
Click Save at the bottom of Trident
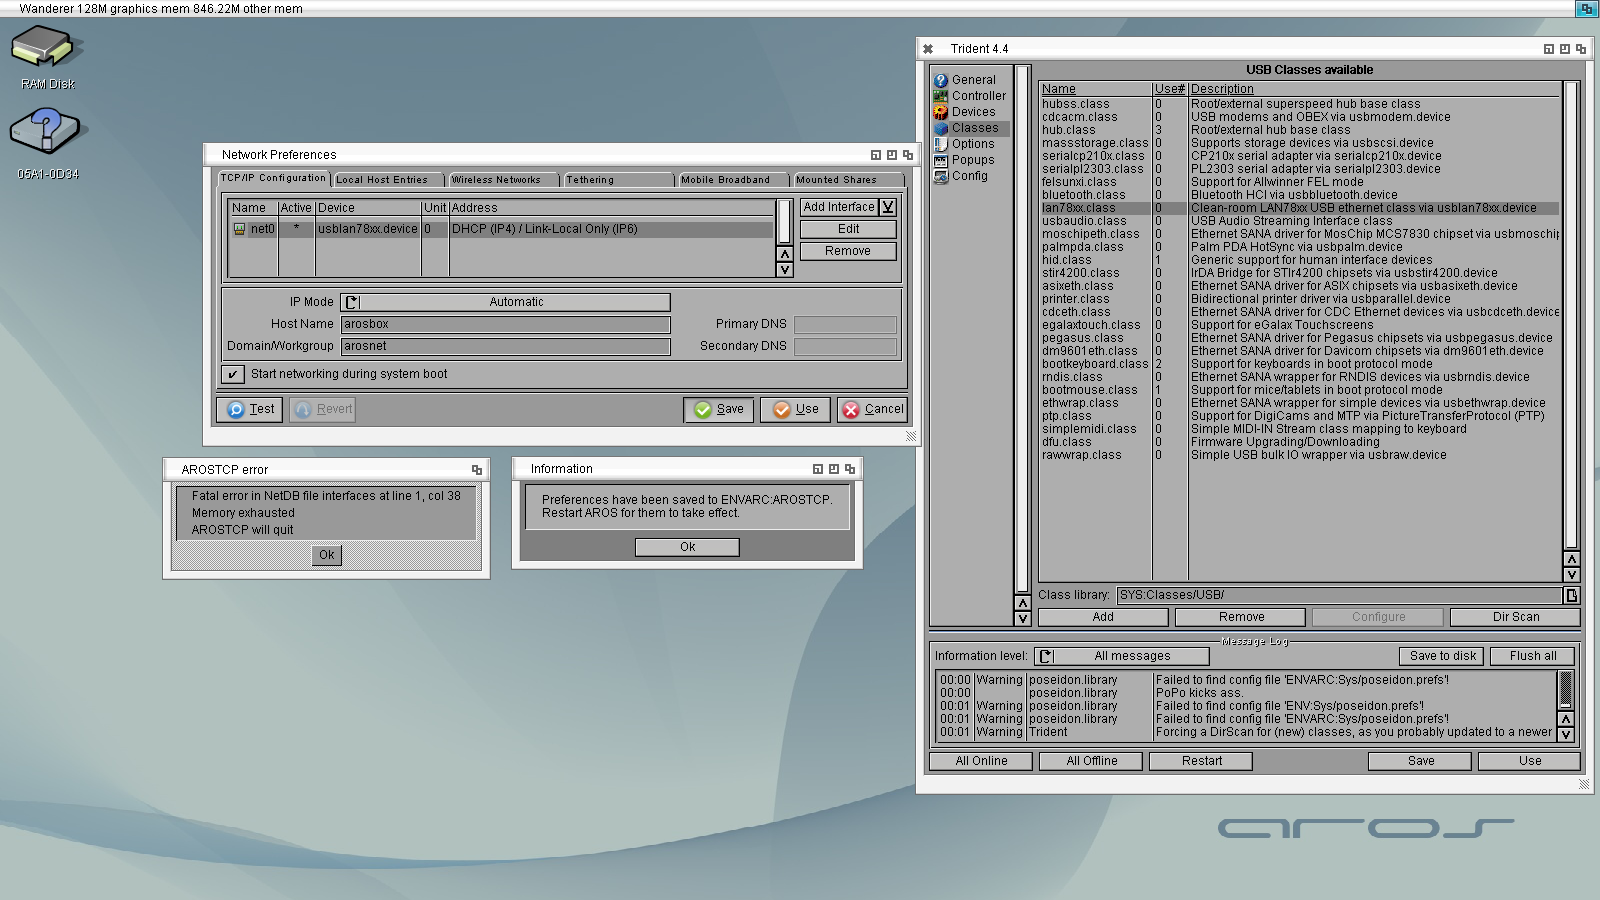click(x=1421, y=761)
